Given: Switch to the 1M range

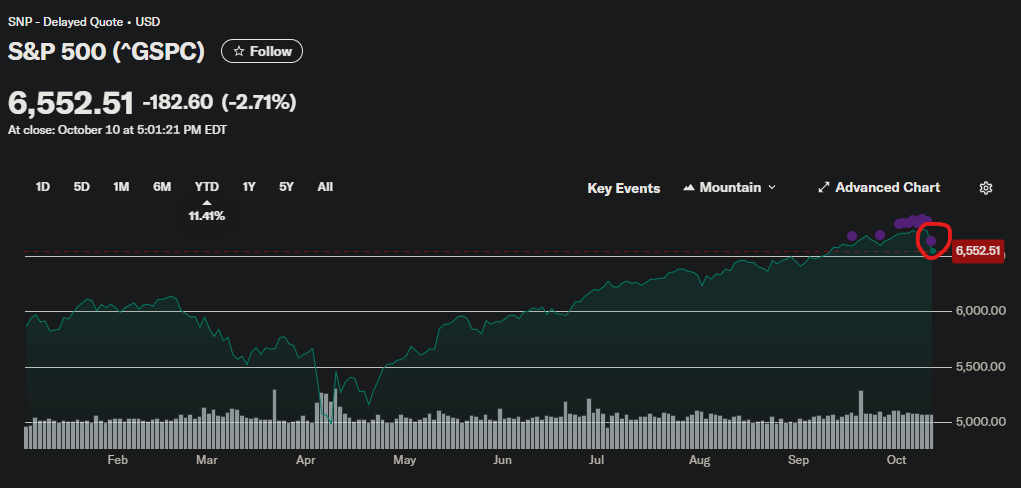Looking at the screenshot, I should click(x=121, y=187).
